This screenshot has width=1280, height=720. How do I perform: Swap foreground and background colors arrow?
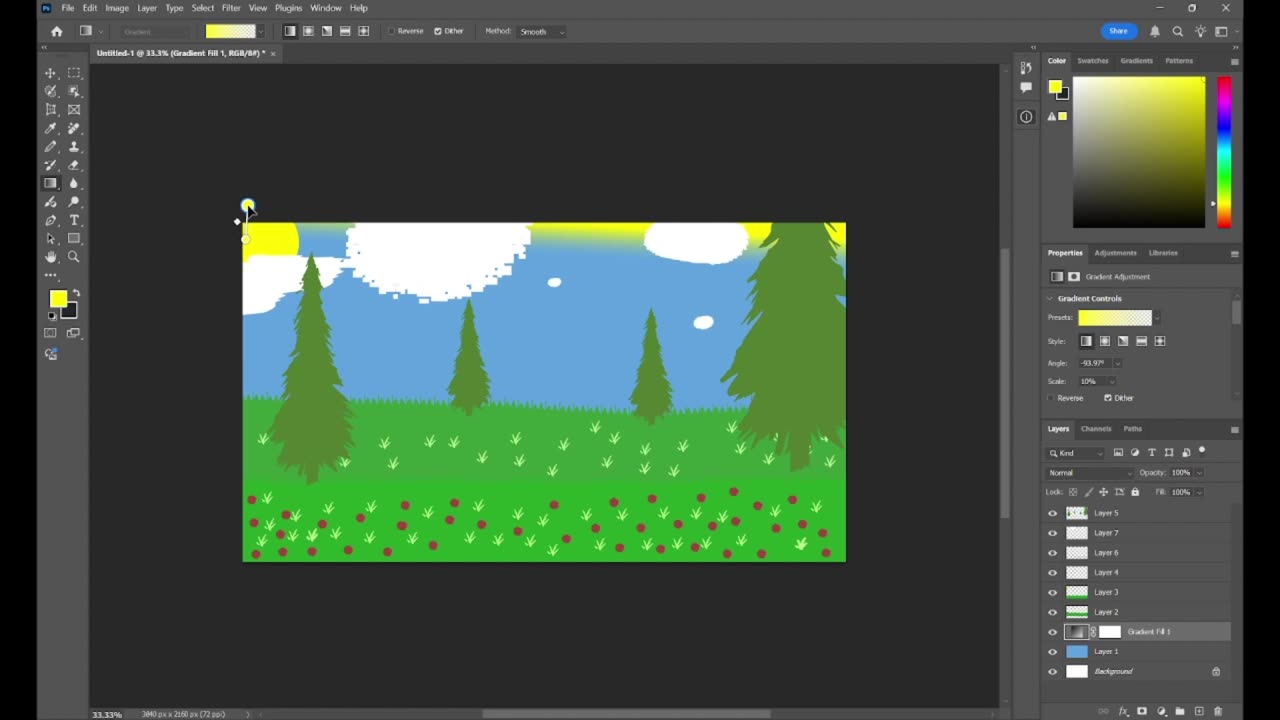click(76, 293)
